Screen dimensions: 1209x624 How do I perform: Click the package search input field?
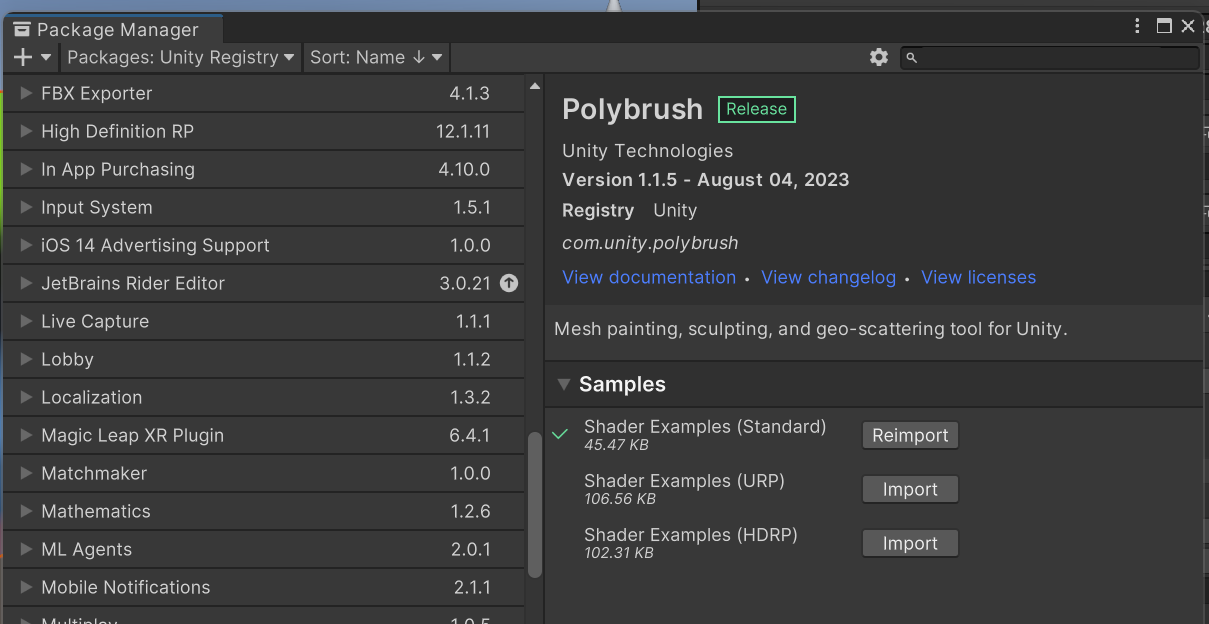click(x=1050, y=58)
